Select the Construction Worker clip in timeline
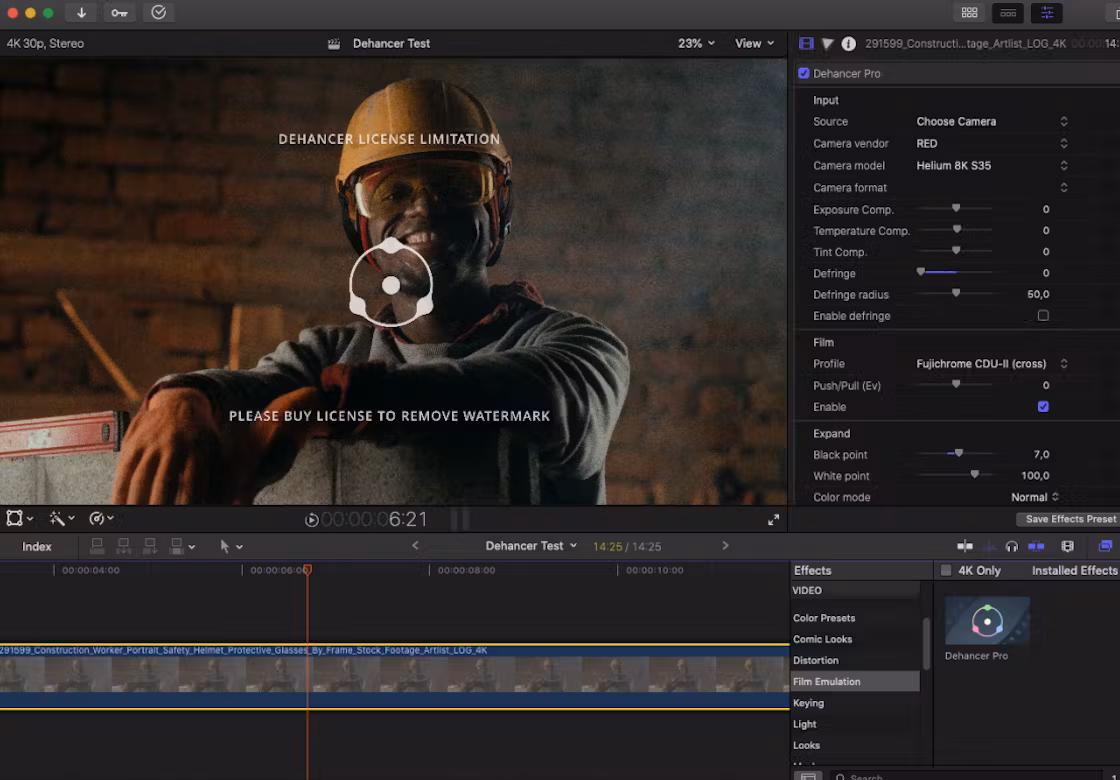 click(394, 677)
